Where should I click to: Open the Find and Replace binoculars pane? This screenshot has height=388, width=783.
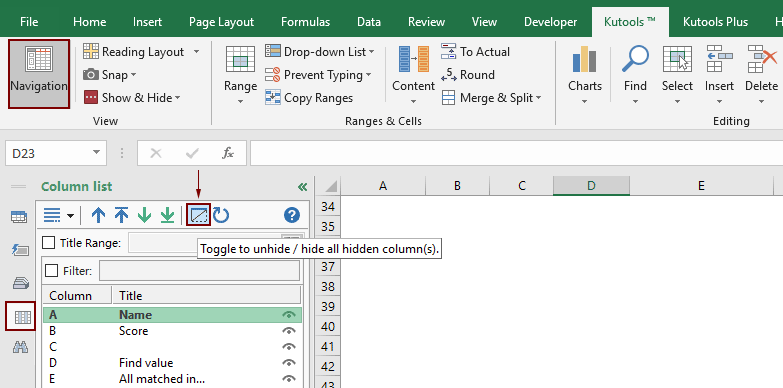coord(20,348)
